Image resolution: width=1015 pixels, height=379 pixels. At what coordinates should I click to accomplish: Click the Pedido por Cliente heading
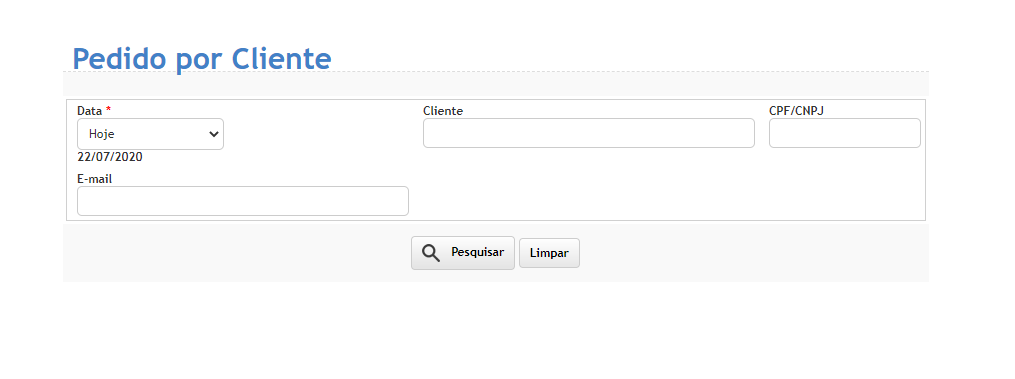202,58
